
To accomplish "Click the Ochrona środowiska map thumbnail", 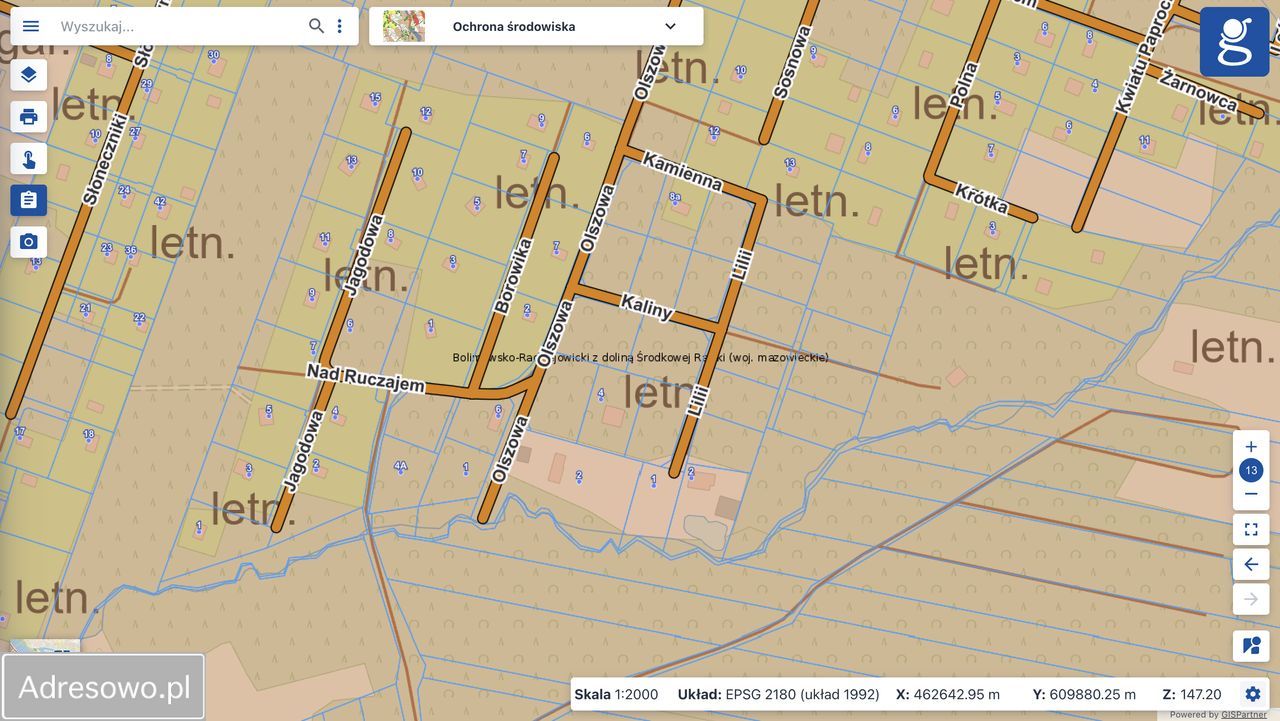I will point(404,26).
